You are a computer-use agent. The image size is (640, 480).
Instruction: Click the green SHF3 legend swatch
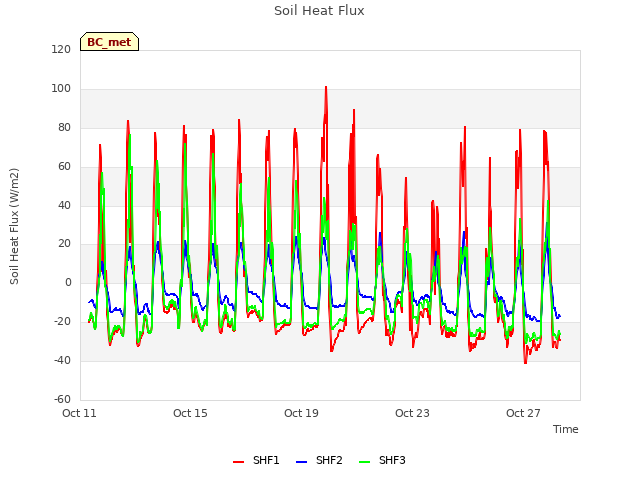(x=364, y=462)
